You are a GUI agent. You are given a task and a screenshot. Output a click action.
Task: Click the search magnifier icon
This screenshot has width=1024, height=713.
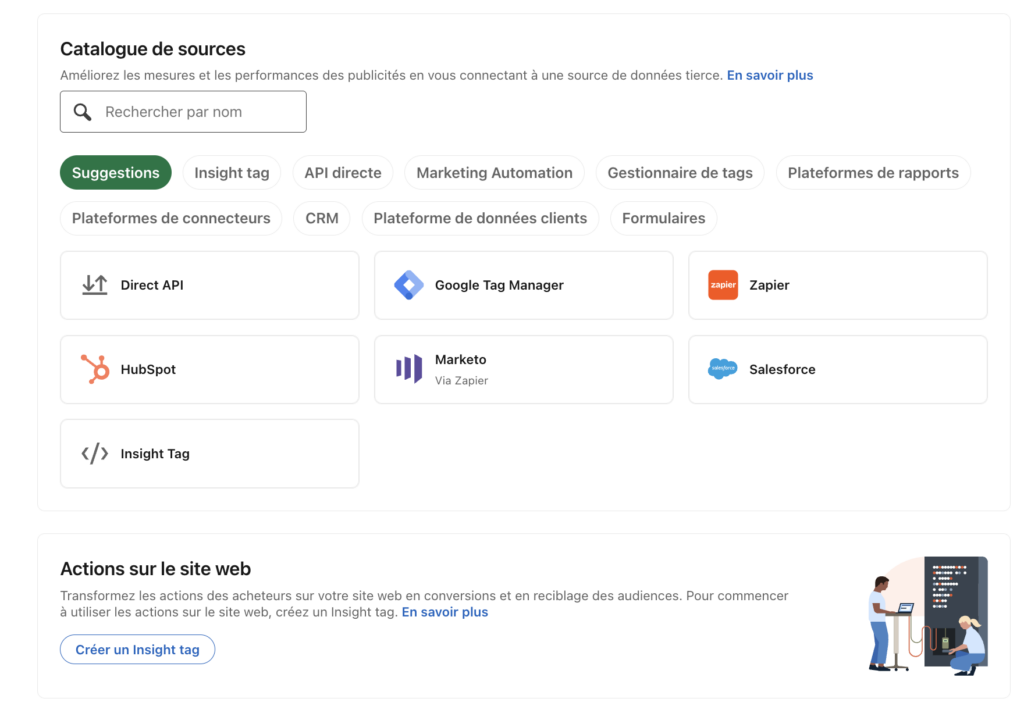[x=83, y=111]
